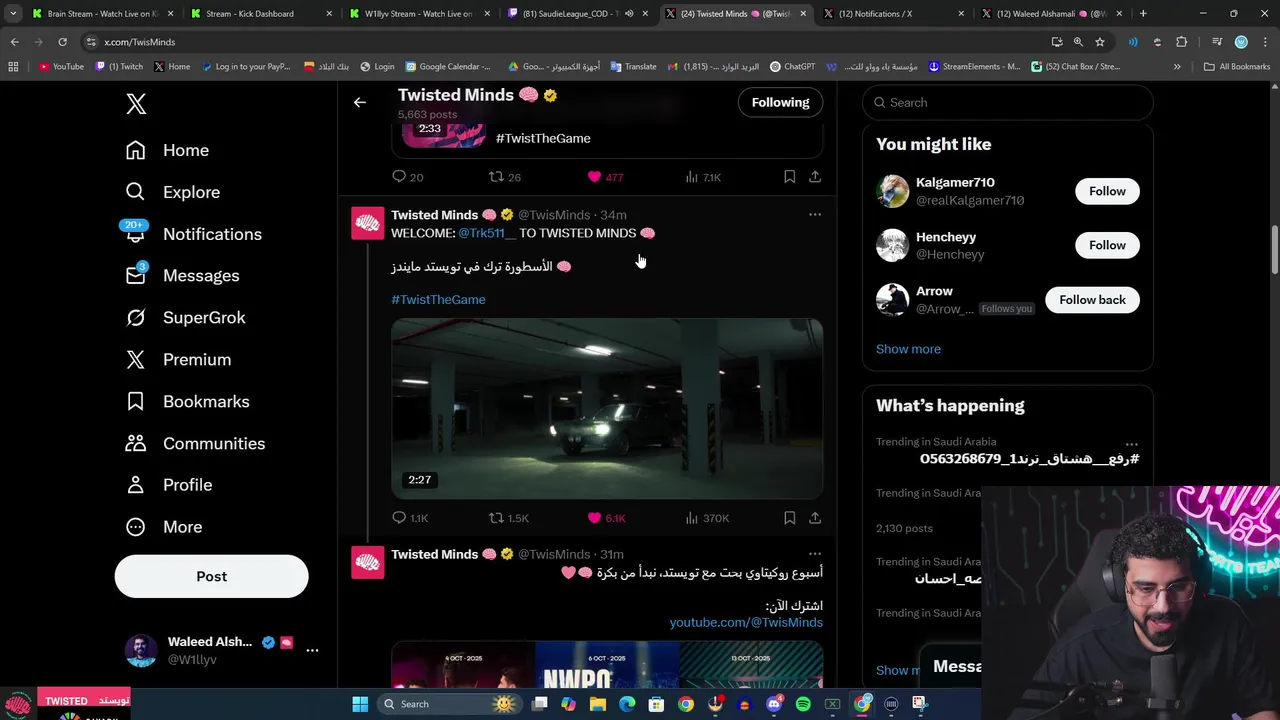Open Notifications in X sidebar

pyautogui.click(x=193, y=234)
